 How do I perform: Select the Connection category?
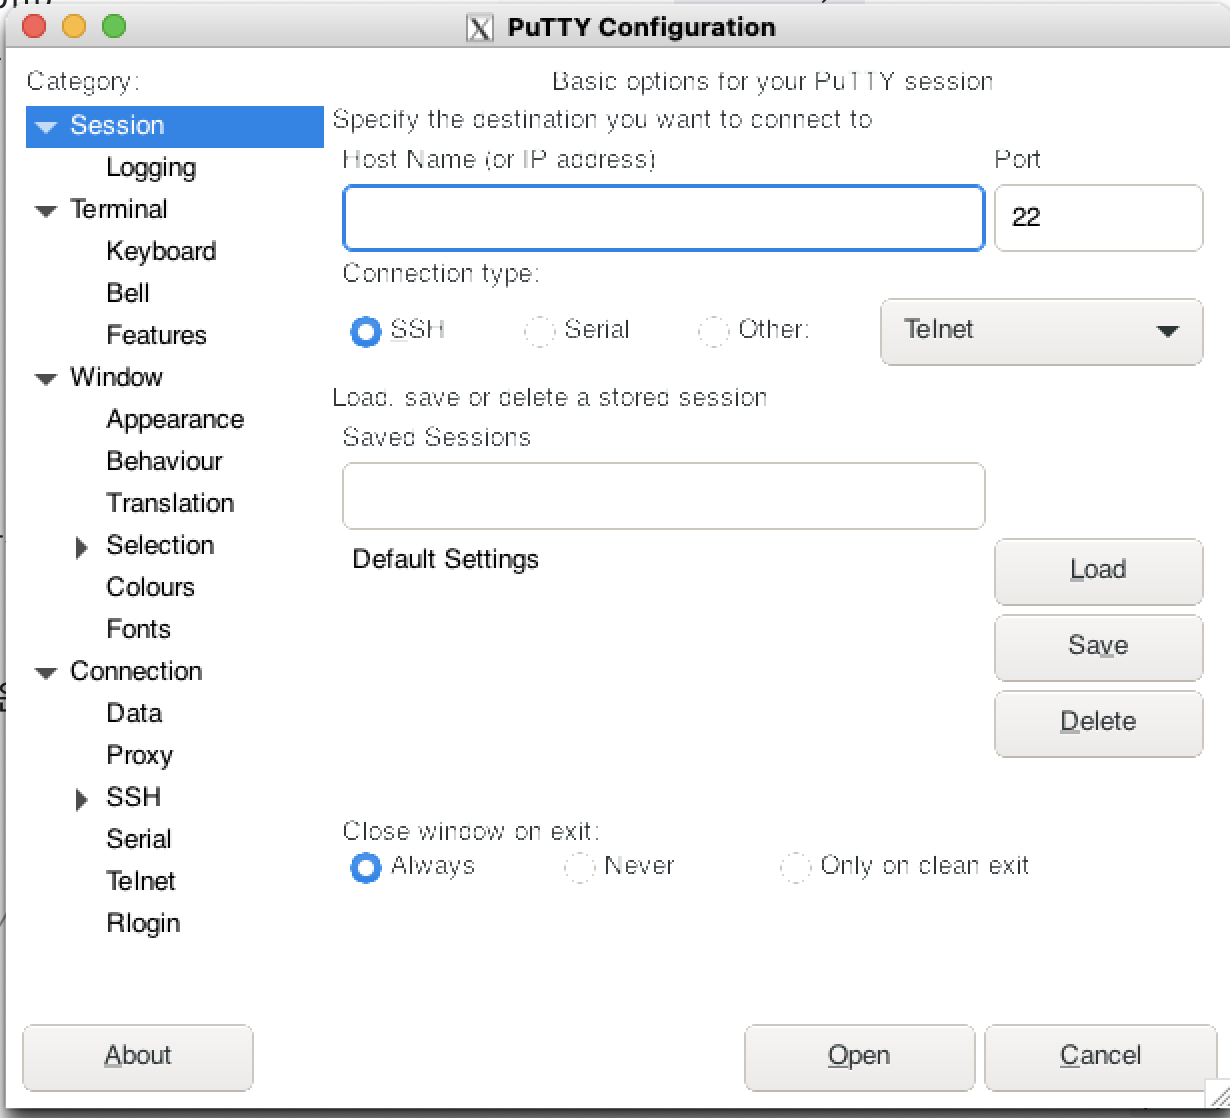point(136,671)
